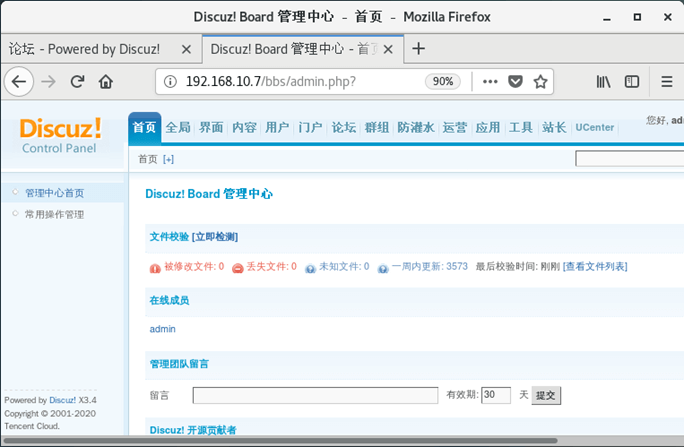This screenshot has height=447, width=684.
Task: Open the 工具 navigation menu
Action: pos(521,127)
